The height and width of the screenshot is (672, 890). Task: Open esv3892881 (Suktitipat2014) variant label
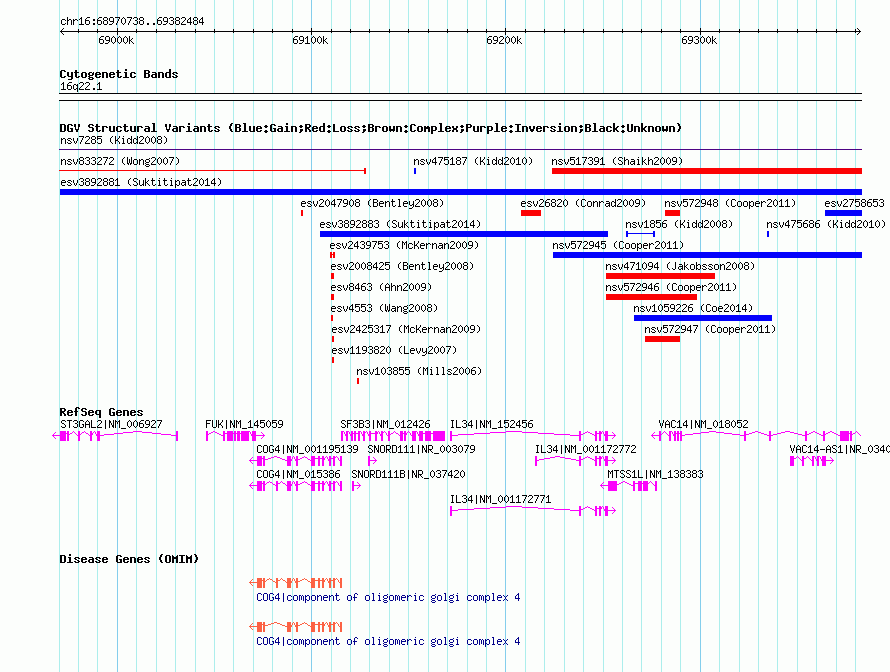[x=141, y=182]
